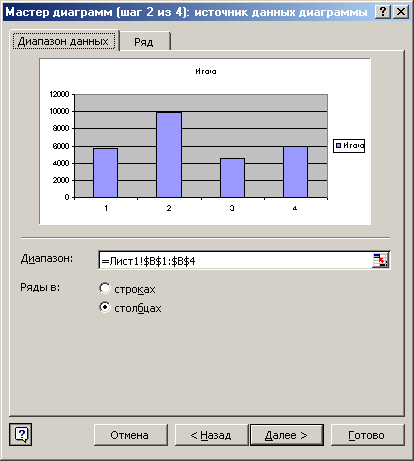Screen dimensions: 414x461
Task: Click the 4000 axis value label
Action: pos(61,163)
